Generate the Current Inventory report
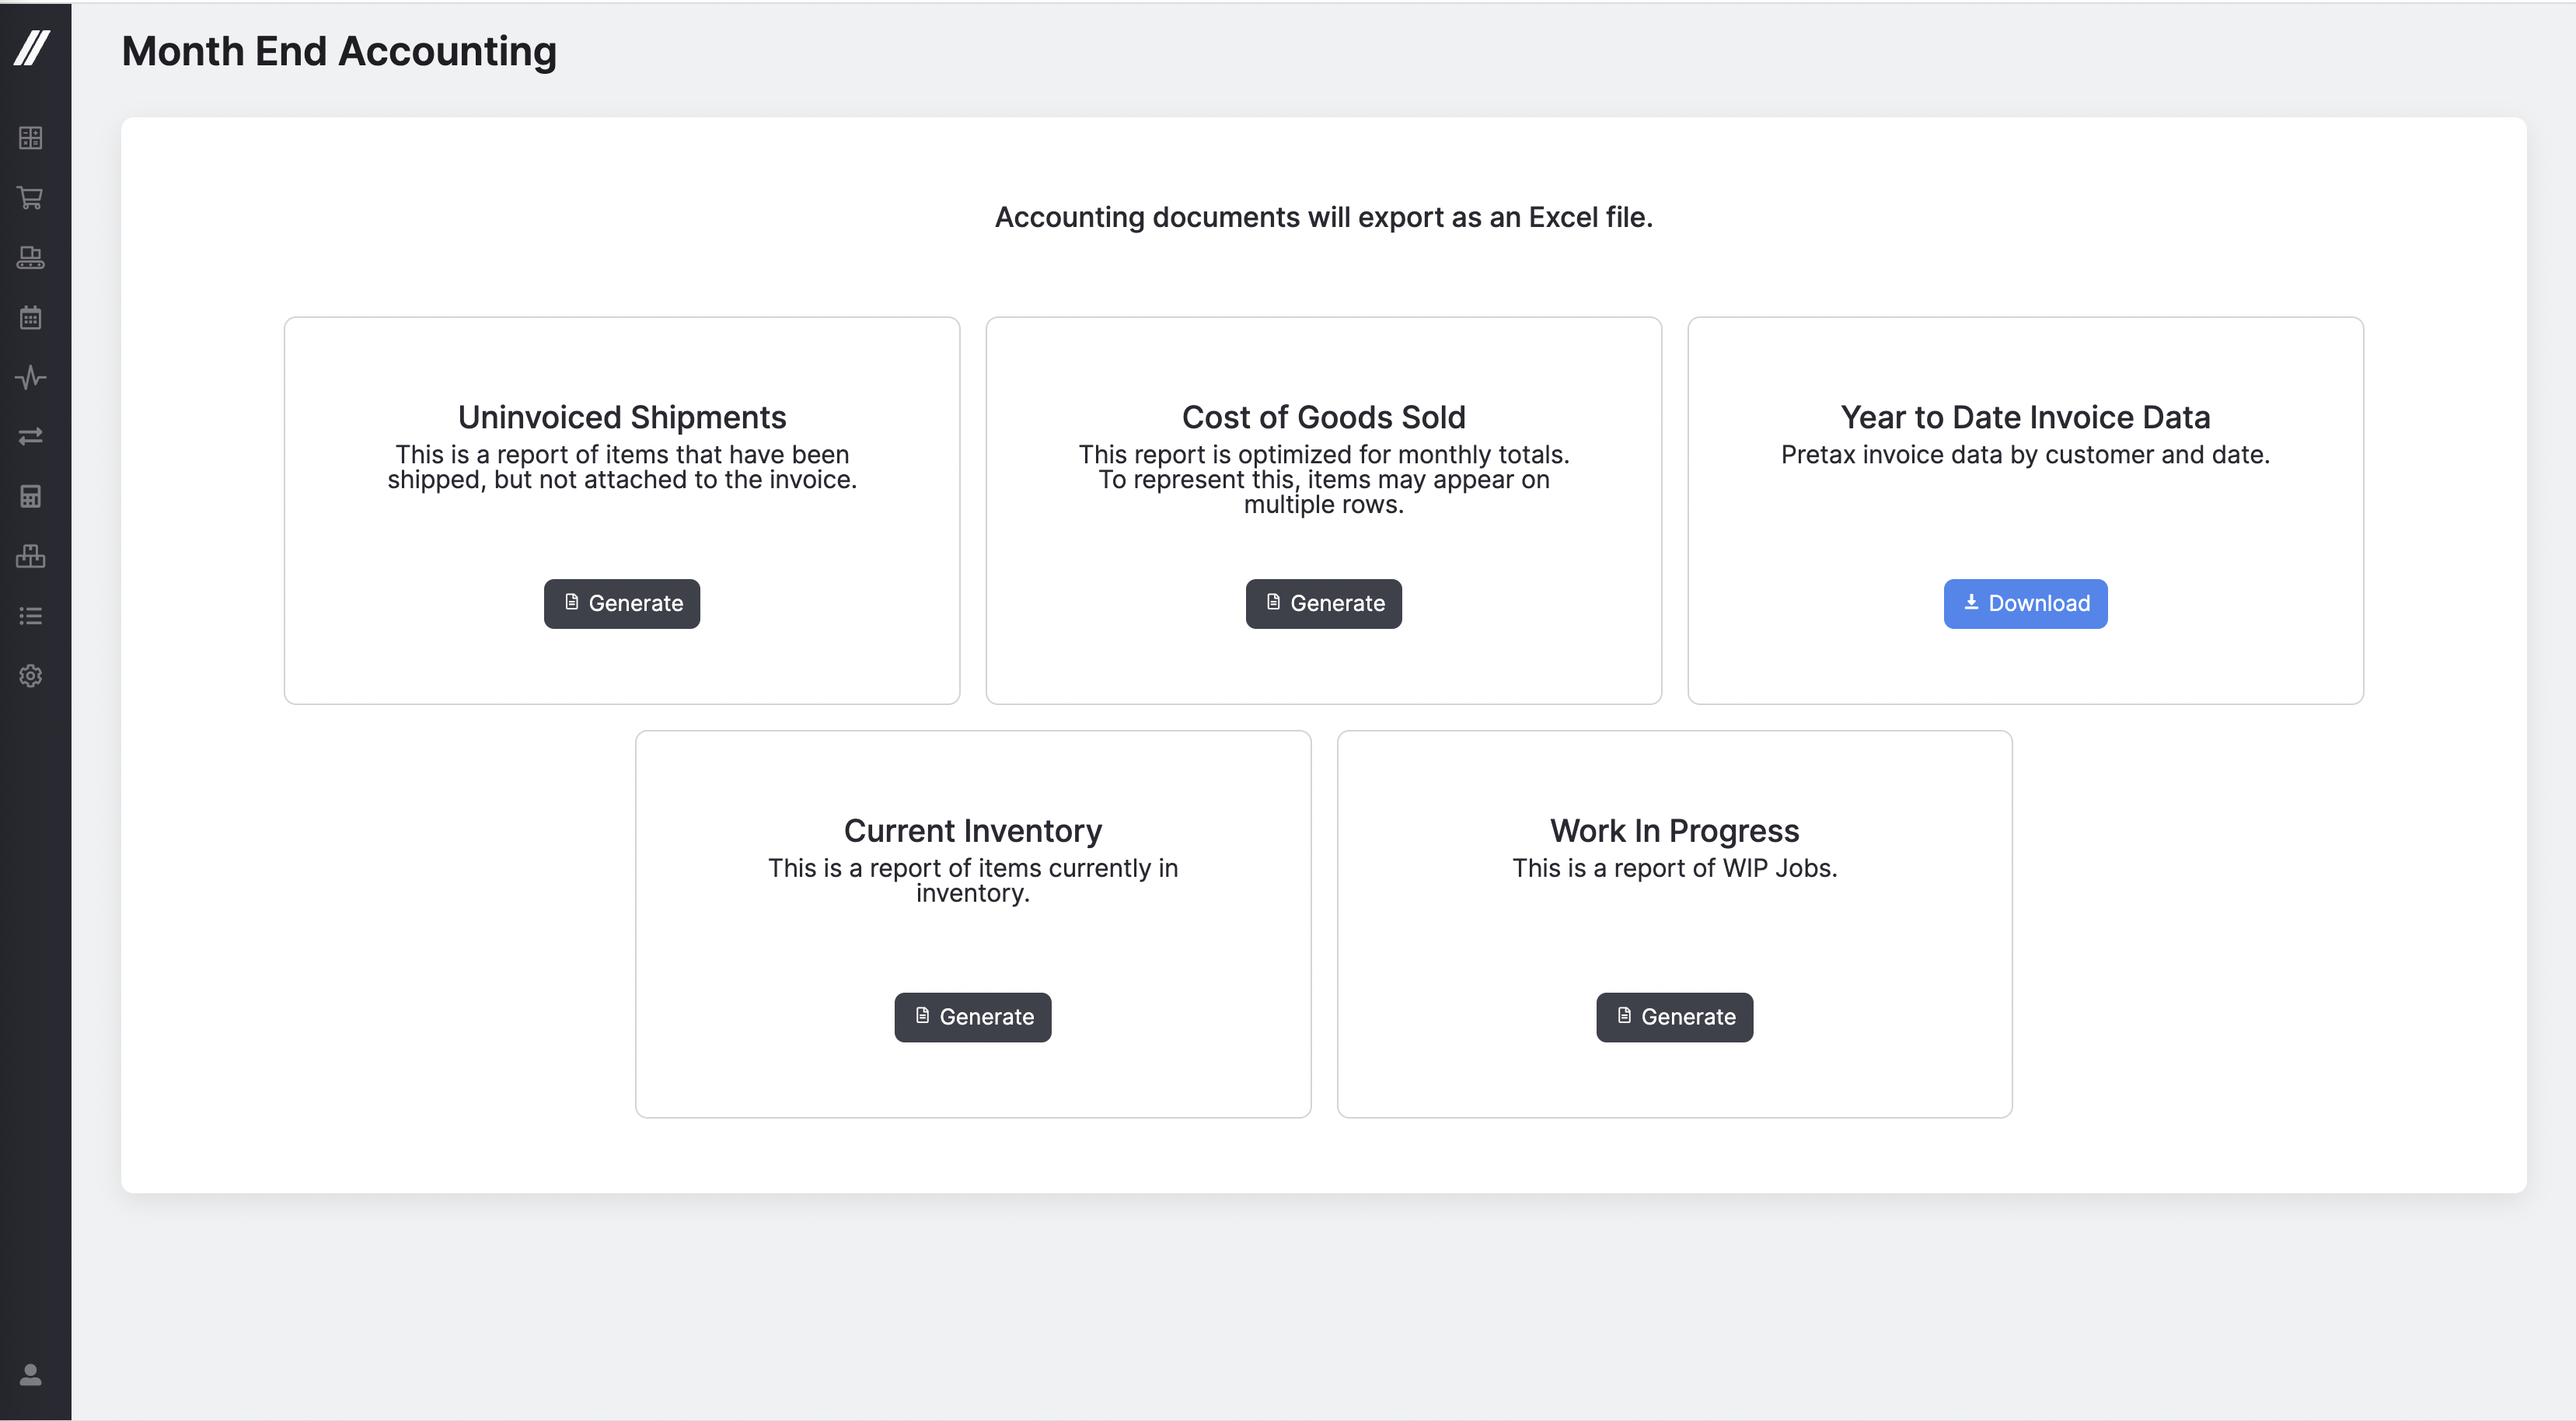Image resolution: width=2576 pixels, height=1421 pixels. point(972,1017)
